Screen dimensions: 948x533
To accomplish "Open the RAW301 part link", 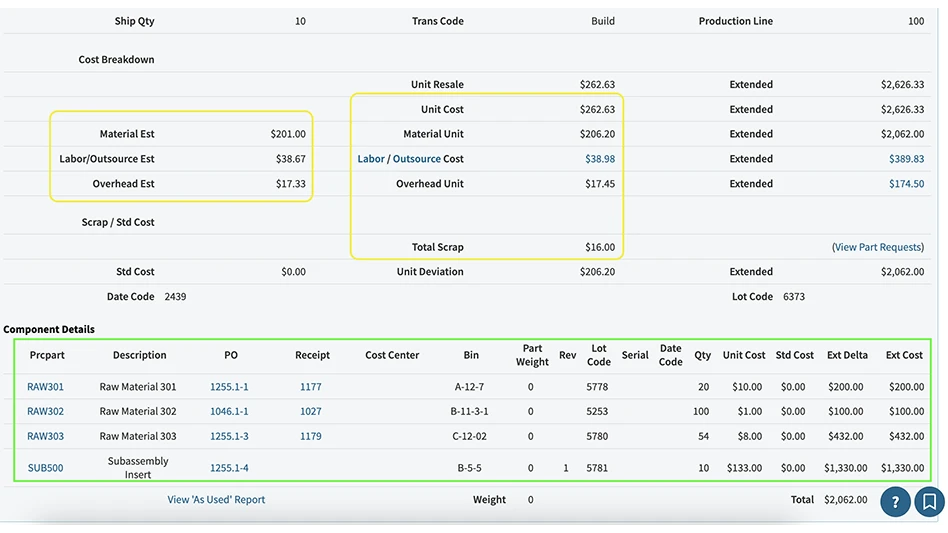I will click(45, 387).
